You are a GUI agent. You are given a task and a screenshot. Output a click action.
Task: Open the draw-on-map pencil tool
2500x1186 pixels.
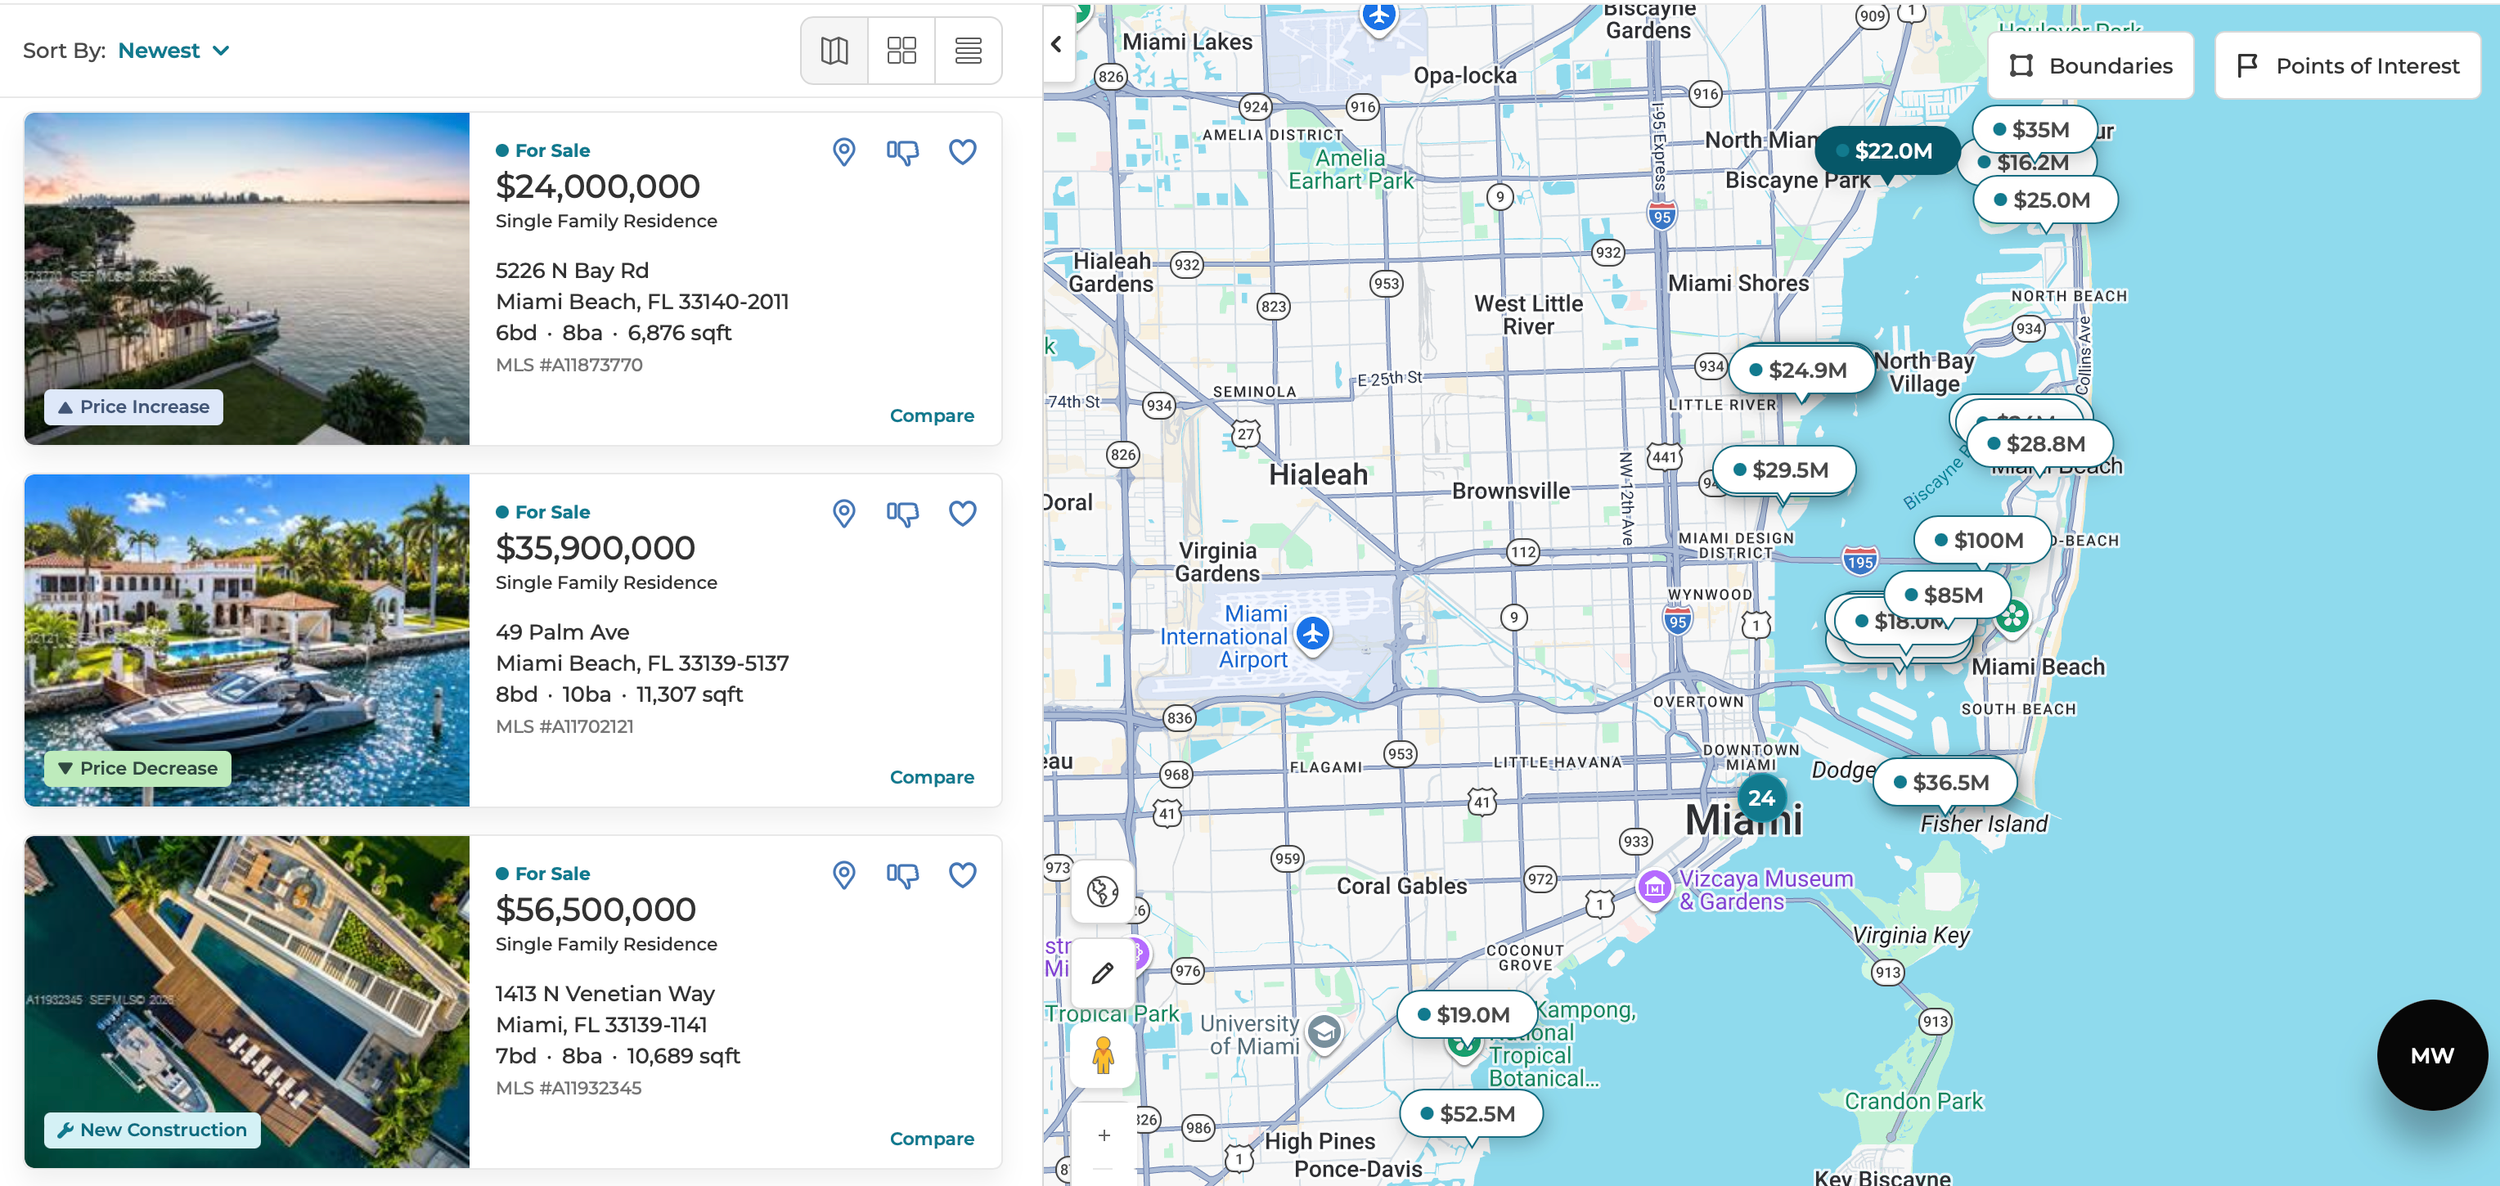[x=1101, y=971]
